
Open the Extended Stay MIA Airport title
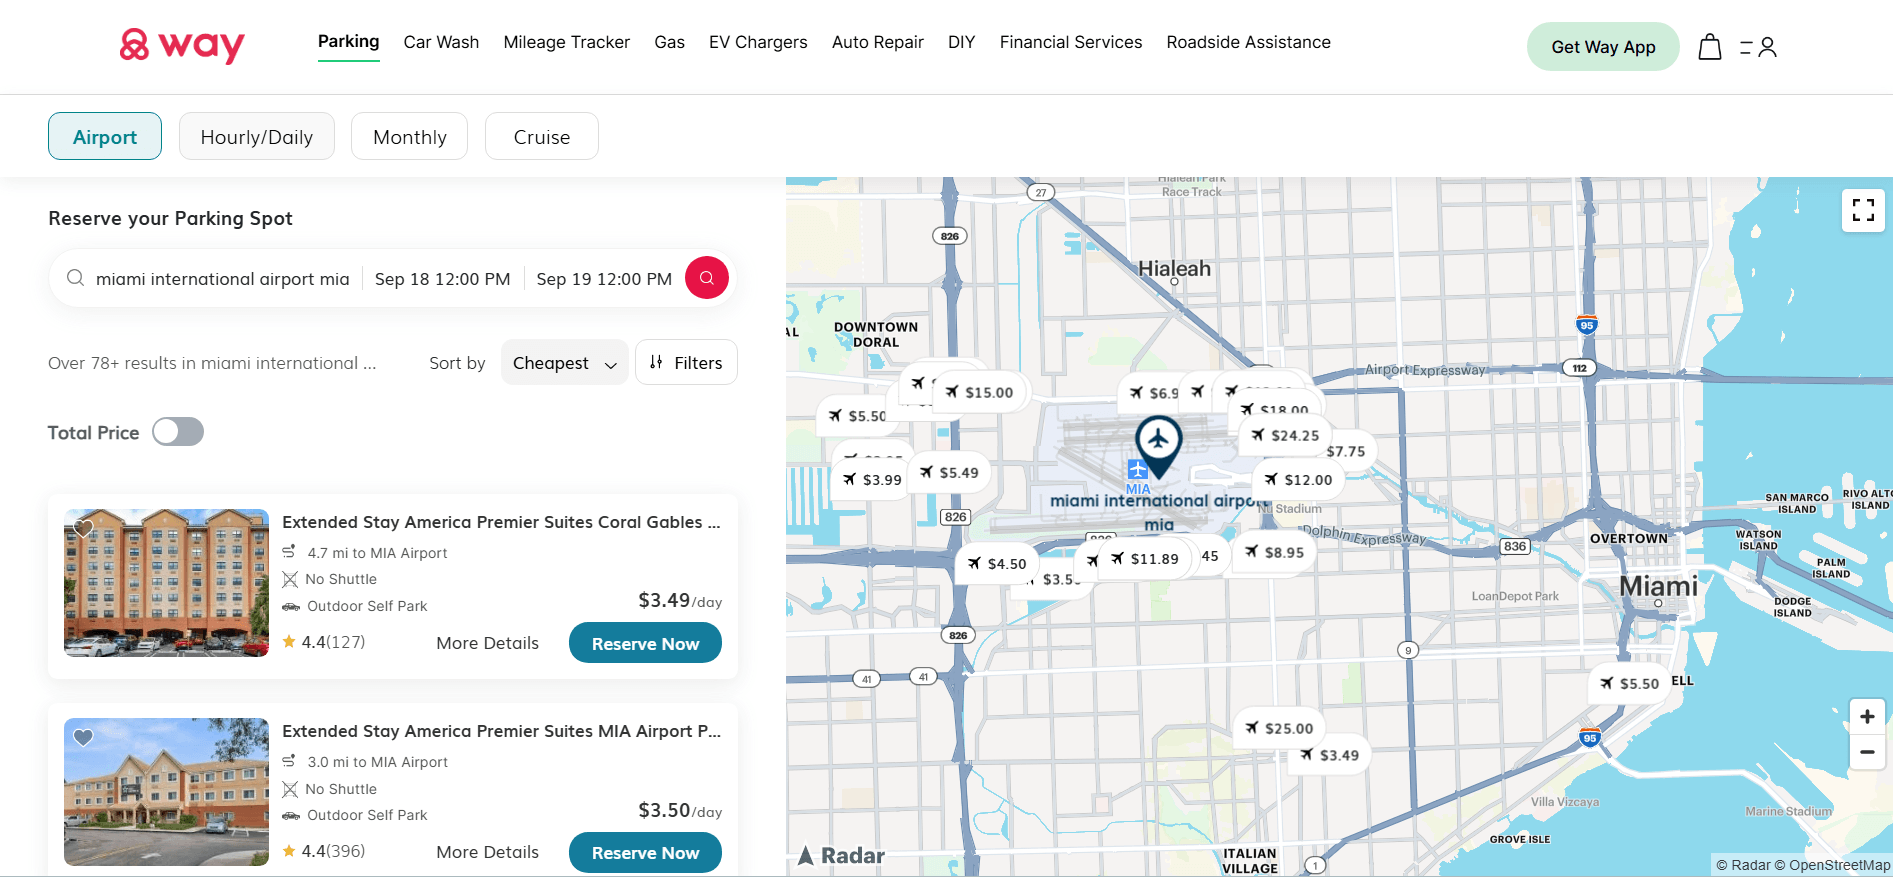click(501, 731)
